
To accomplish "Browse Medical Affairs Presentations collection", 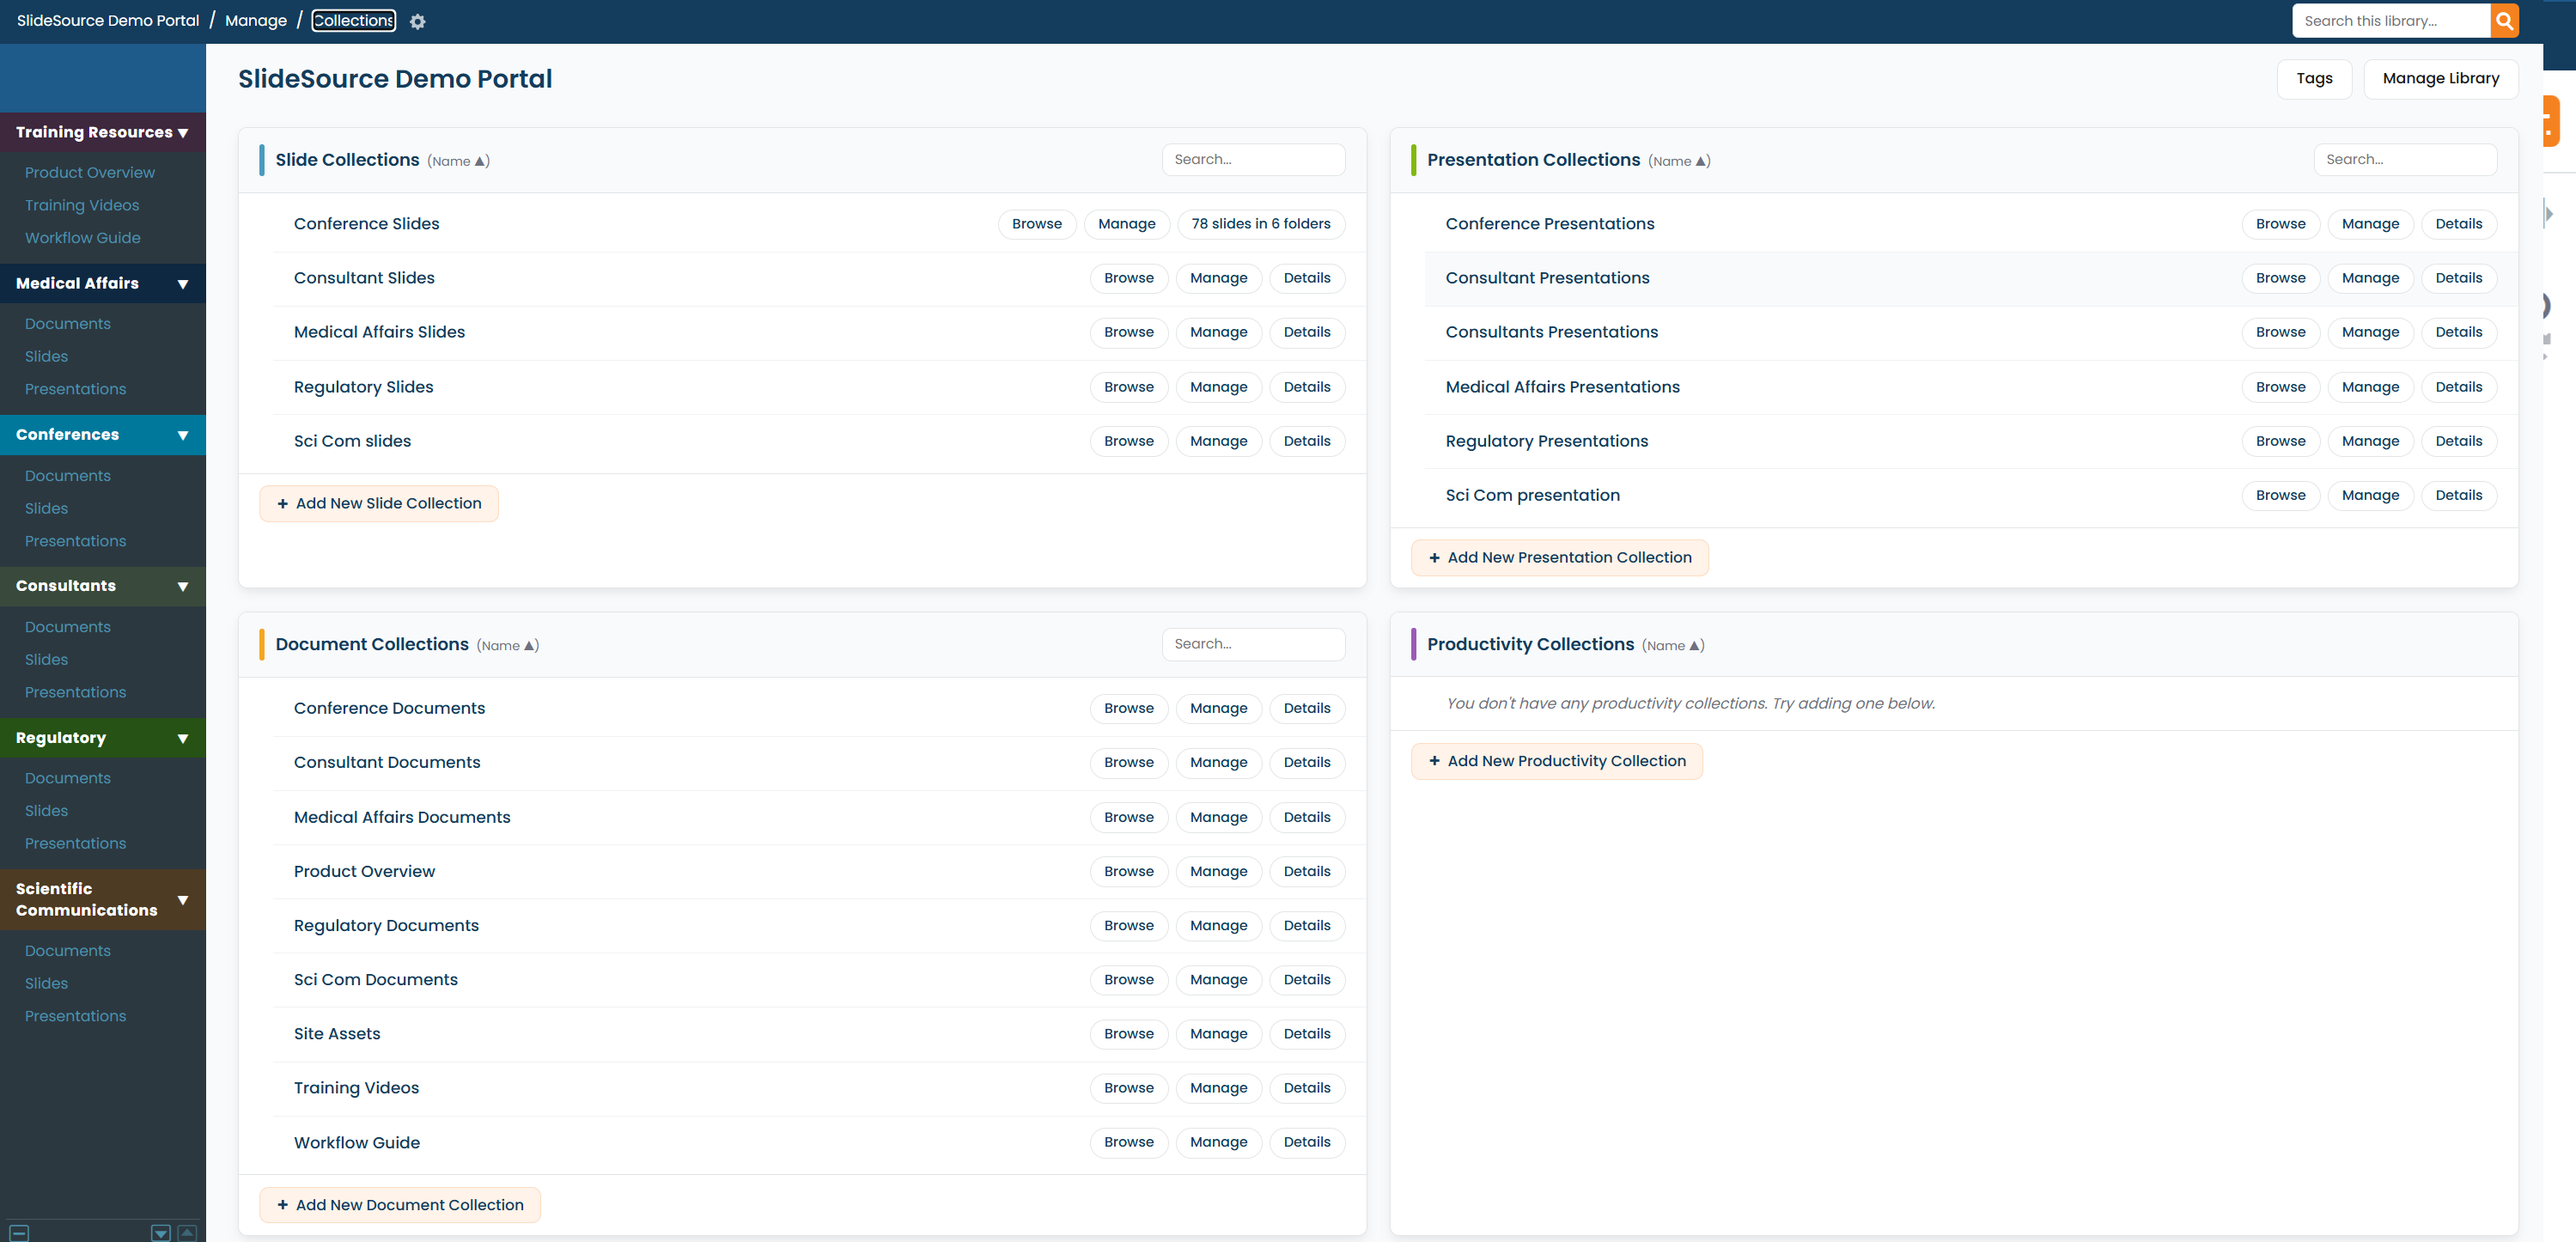I will (x=2280, y=387).
